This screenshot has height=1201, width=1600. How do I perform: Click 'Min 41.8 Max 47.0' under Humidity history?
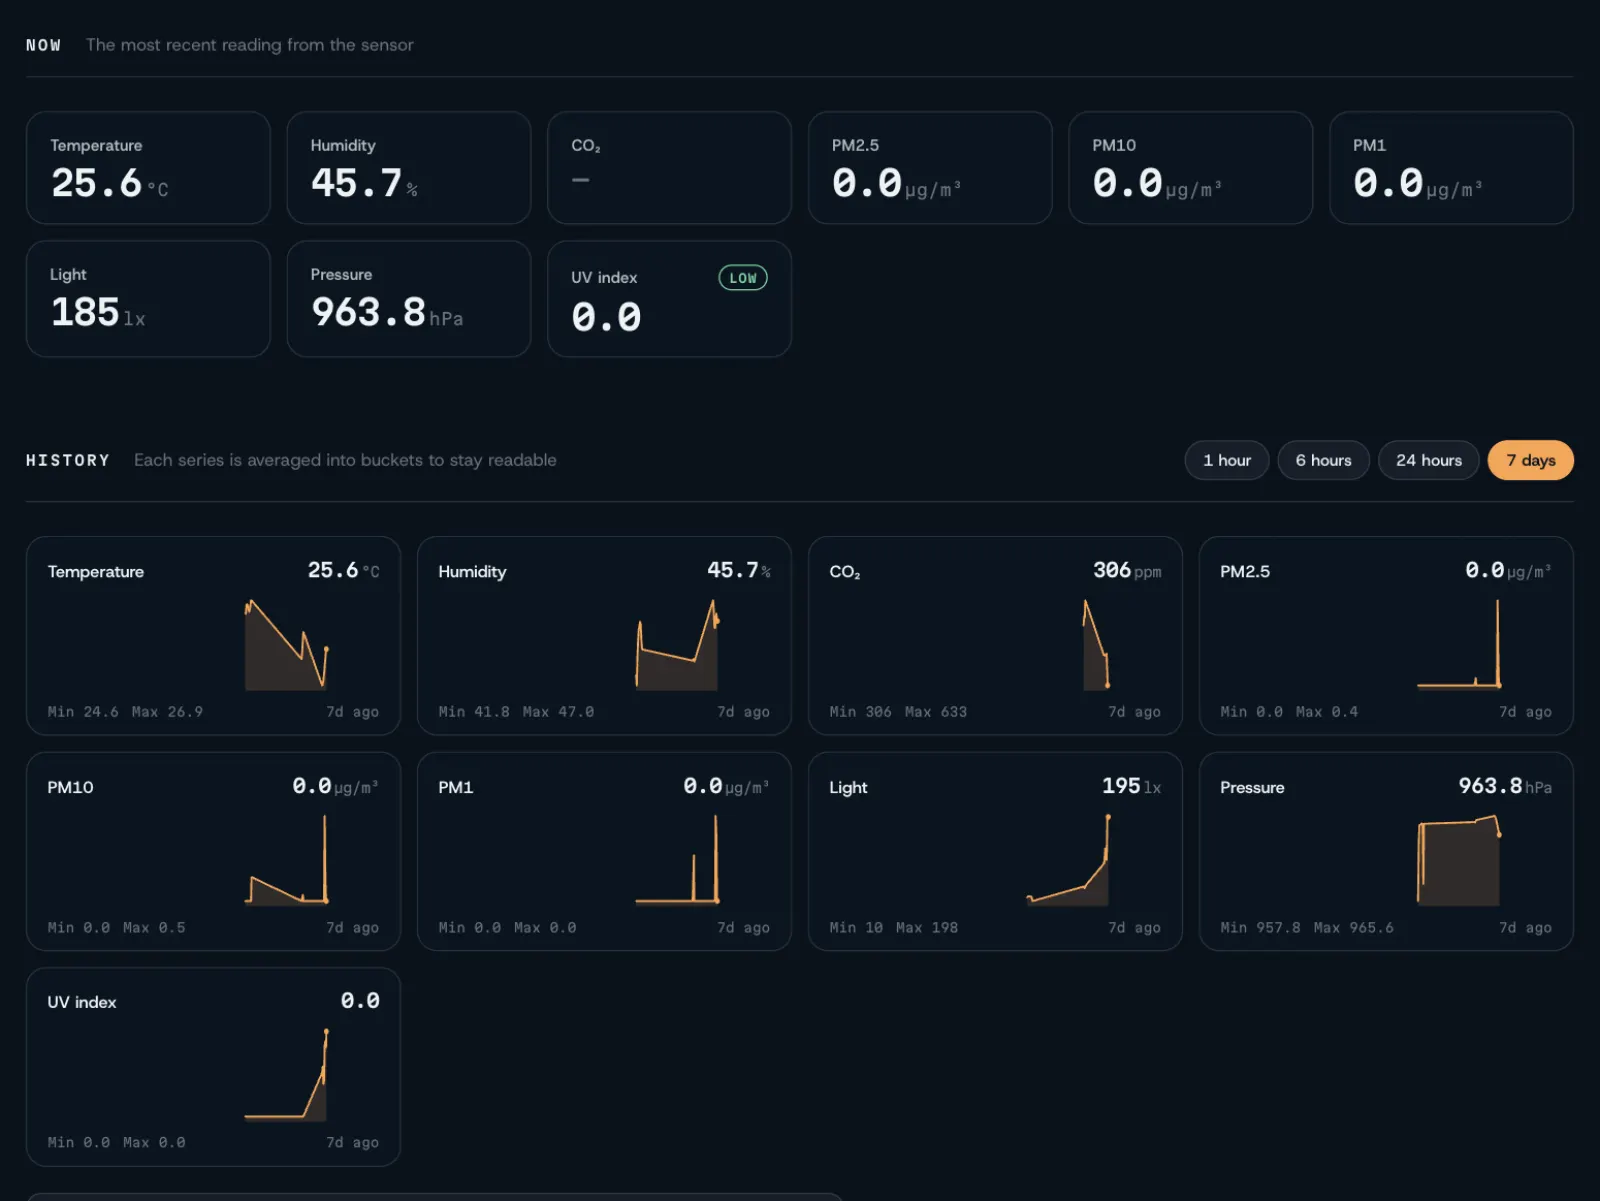tap(516, 712)
